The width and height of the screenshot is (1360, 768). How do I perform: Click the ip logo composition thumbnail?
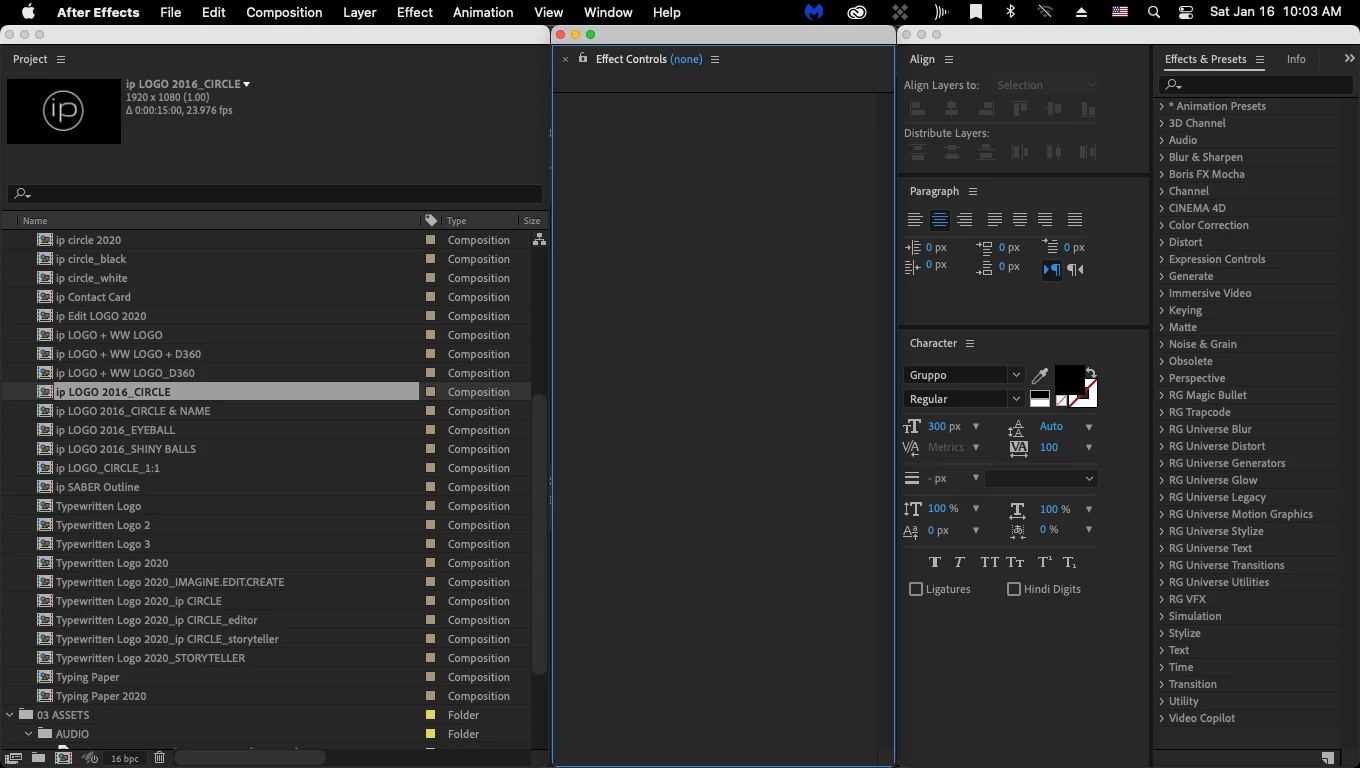click(x=64, y=112)
